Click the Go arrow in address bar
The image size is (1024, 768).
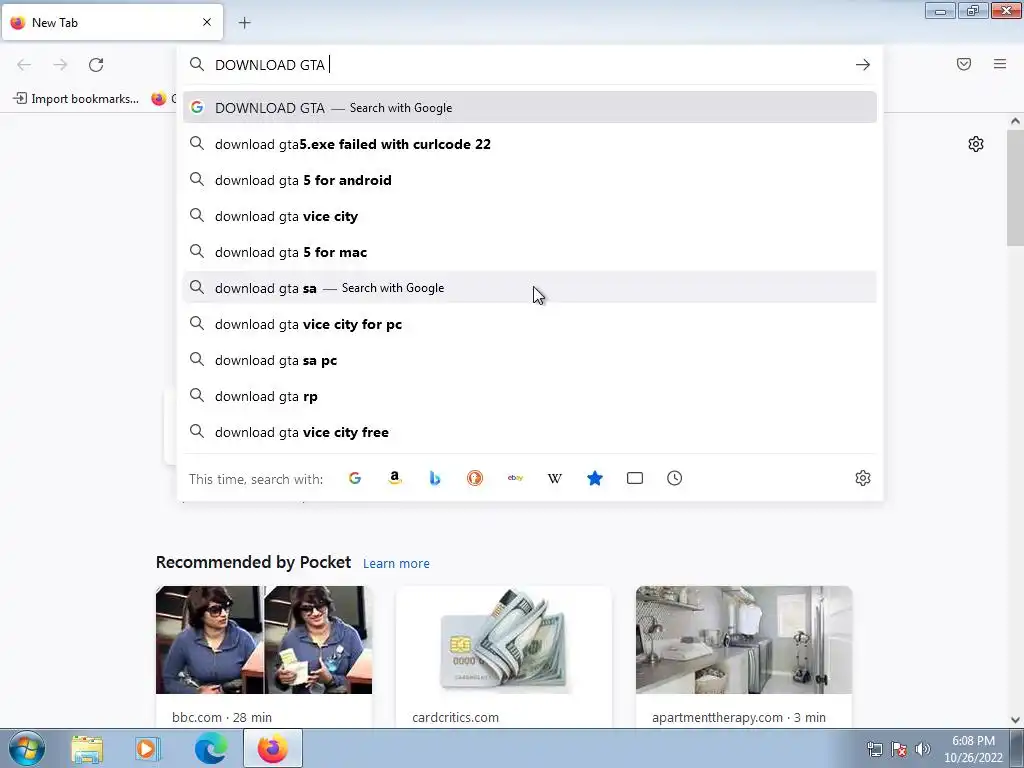point(863,65)
